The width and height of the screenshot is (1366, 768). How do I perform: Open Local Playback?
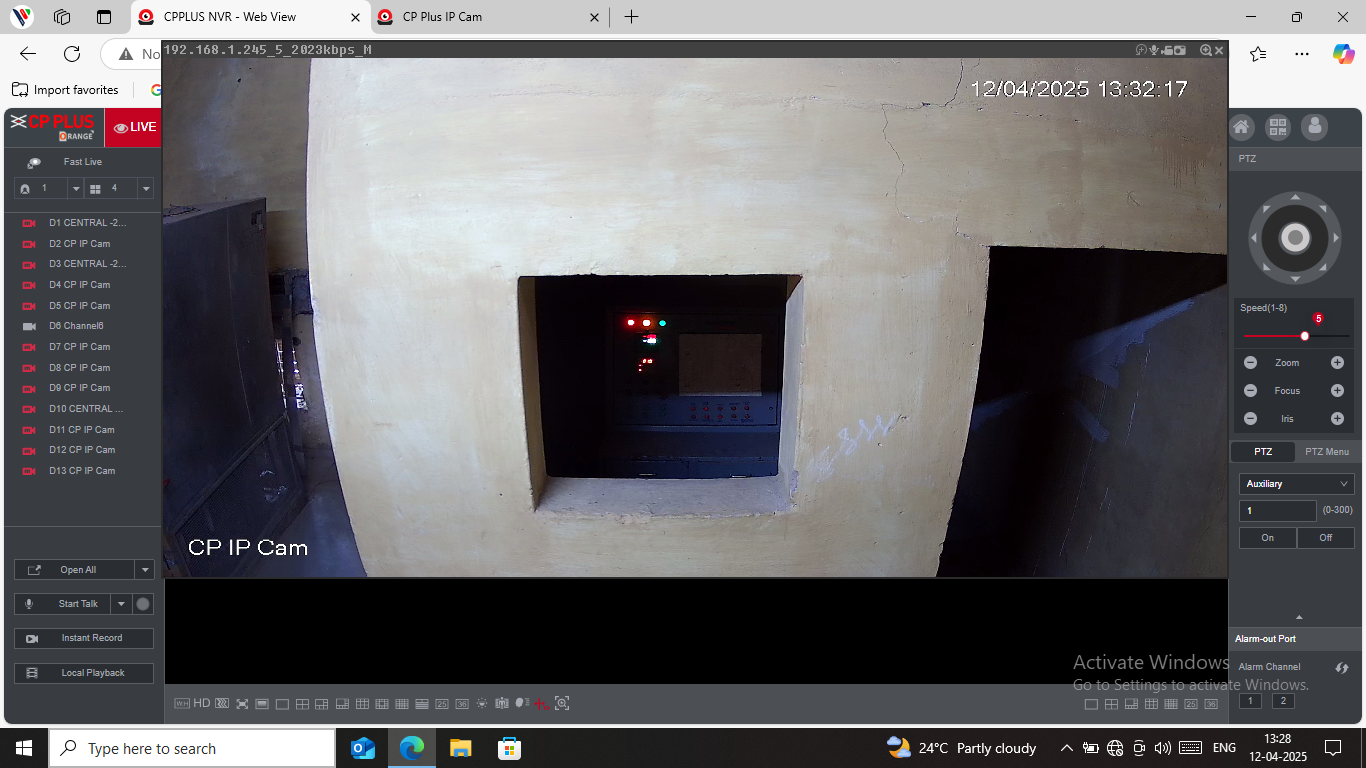point(84,673)
